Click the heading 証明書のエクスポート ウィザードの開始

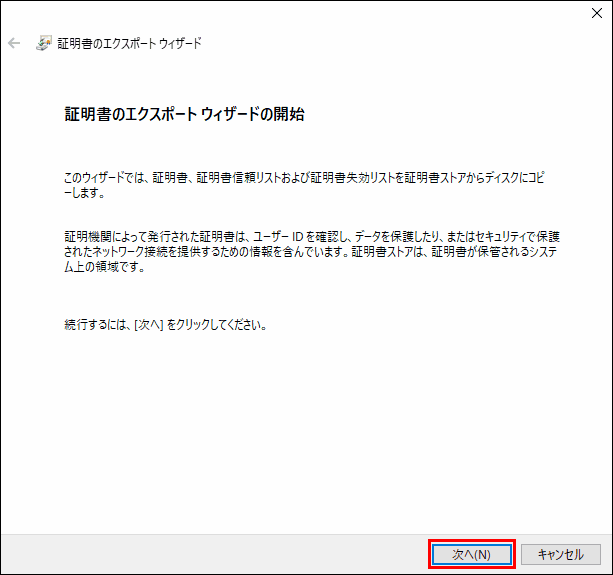[x=184, y=114]
